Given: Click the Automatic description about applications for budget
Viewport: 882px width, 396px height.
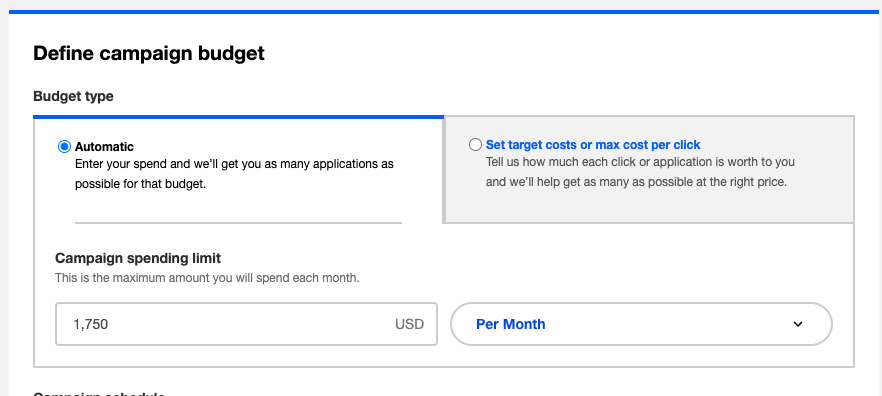Looking at the screenshot, I should (x=234, y=174).
